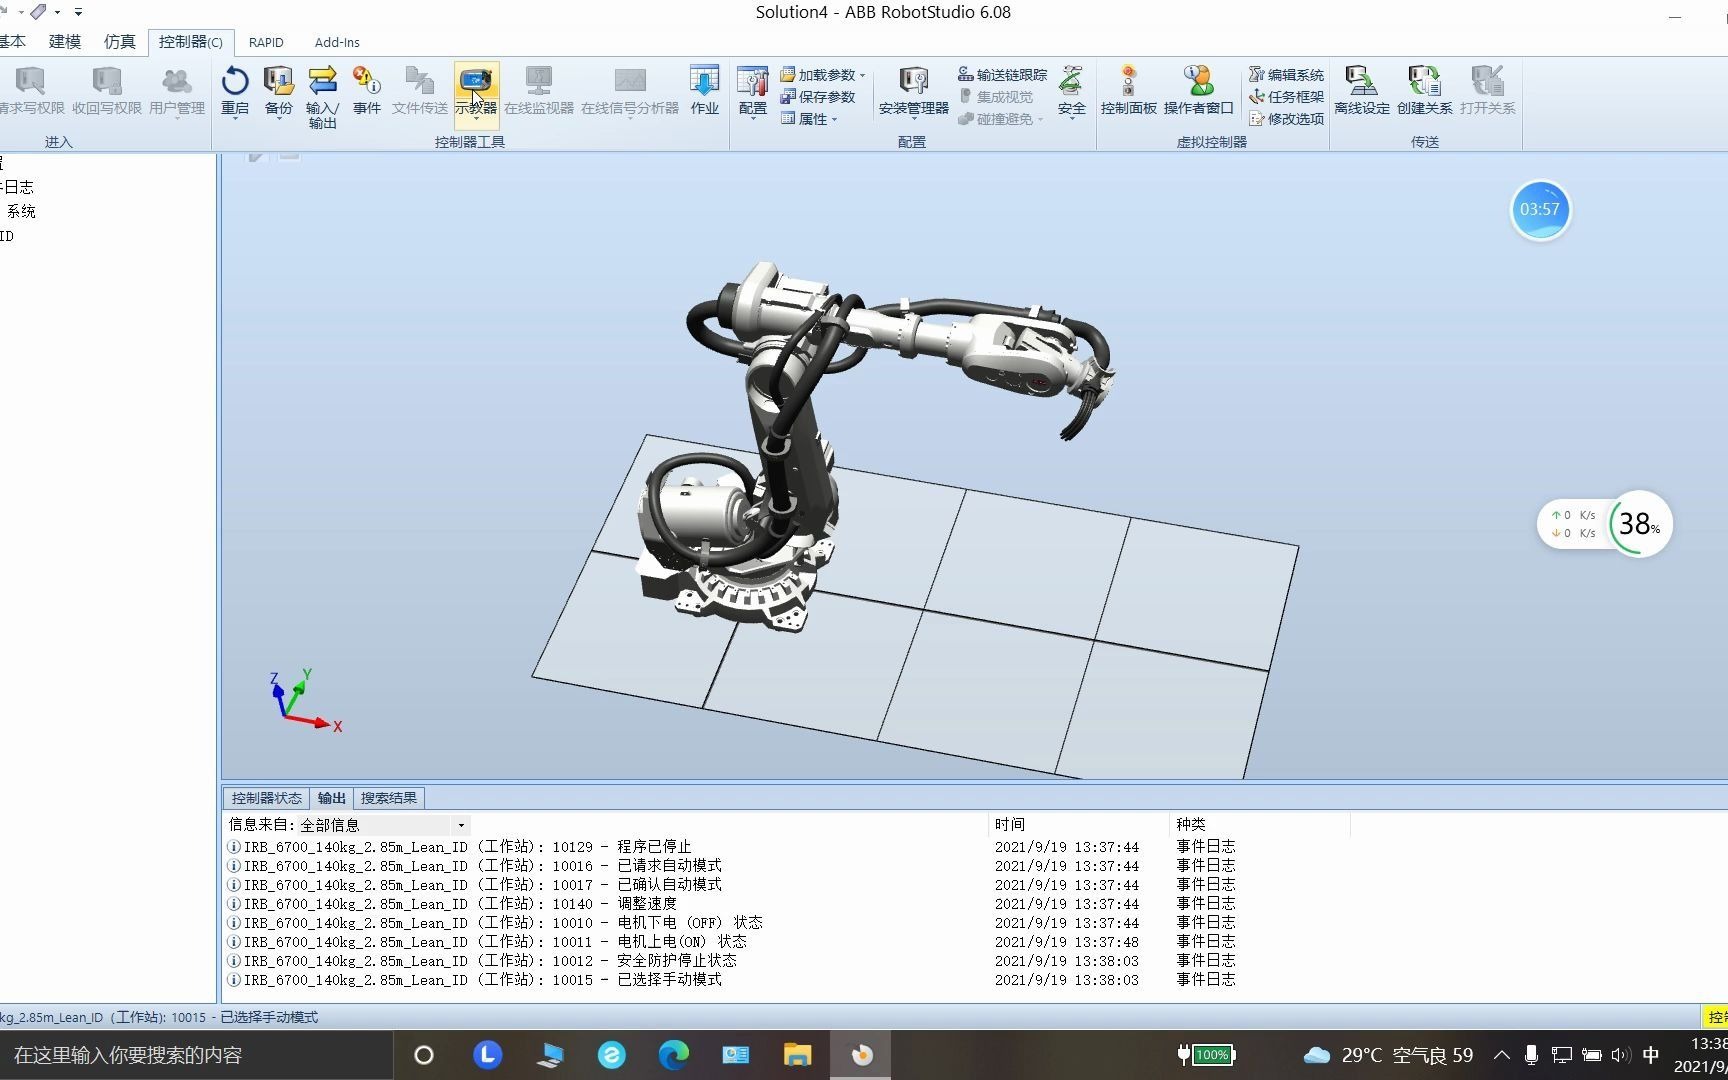Viewport: 1728px width, 1080px height.
Task: Click 编辑系统 edit system
Action: pos(1286,75)
